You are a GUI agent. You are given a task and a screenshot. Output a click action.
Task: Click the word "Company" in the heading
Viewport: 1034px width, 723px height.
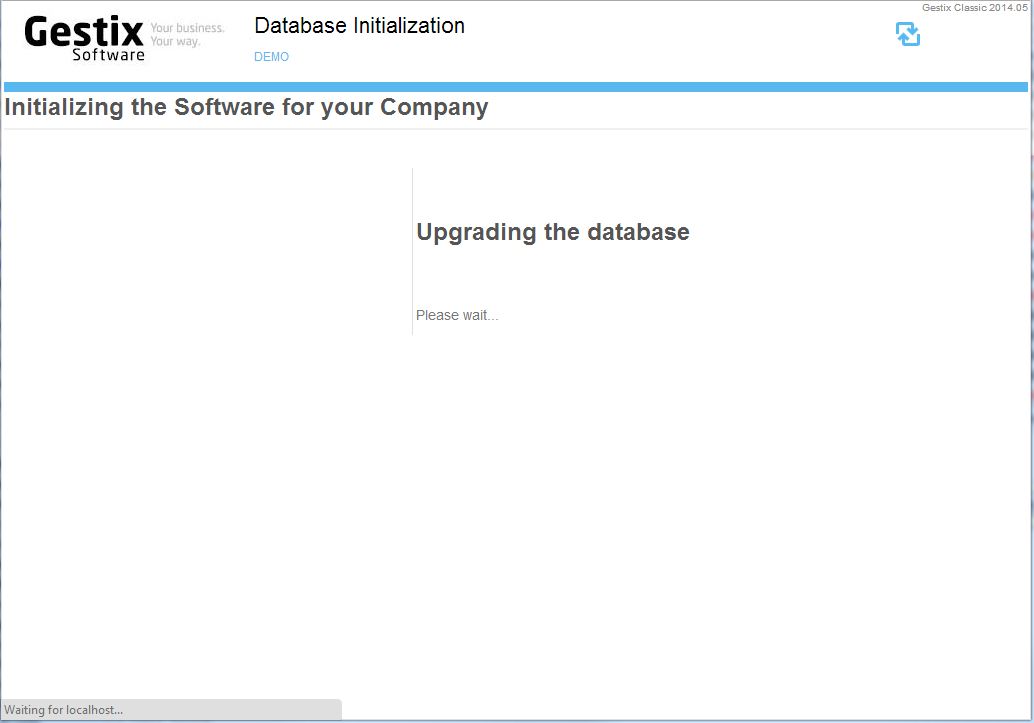click(434, 107)
